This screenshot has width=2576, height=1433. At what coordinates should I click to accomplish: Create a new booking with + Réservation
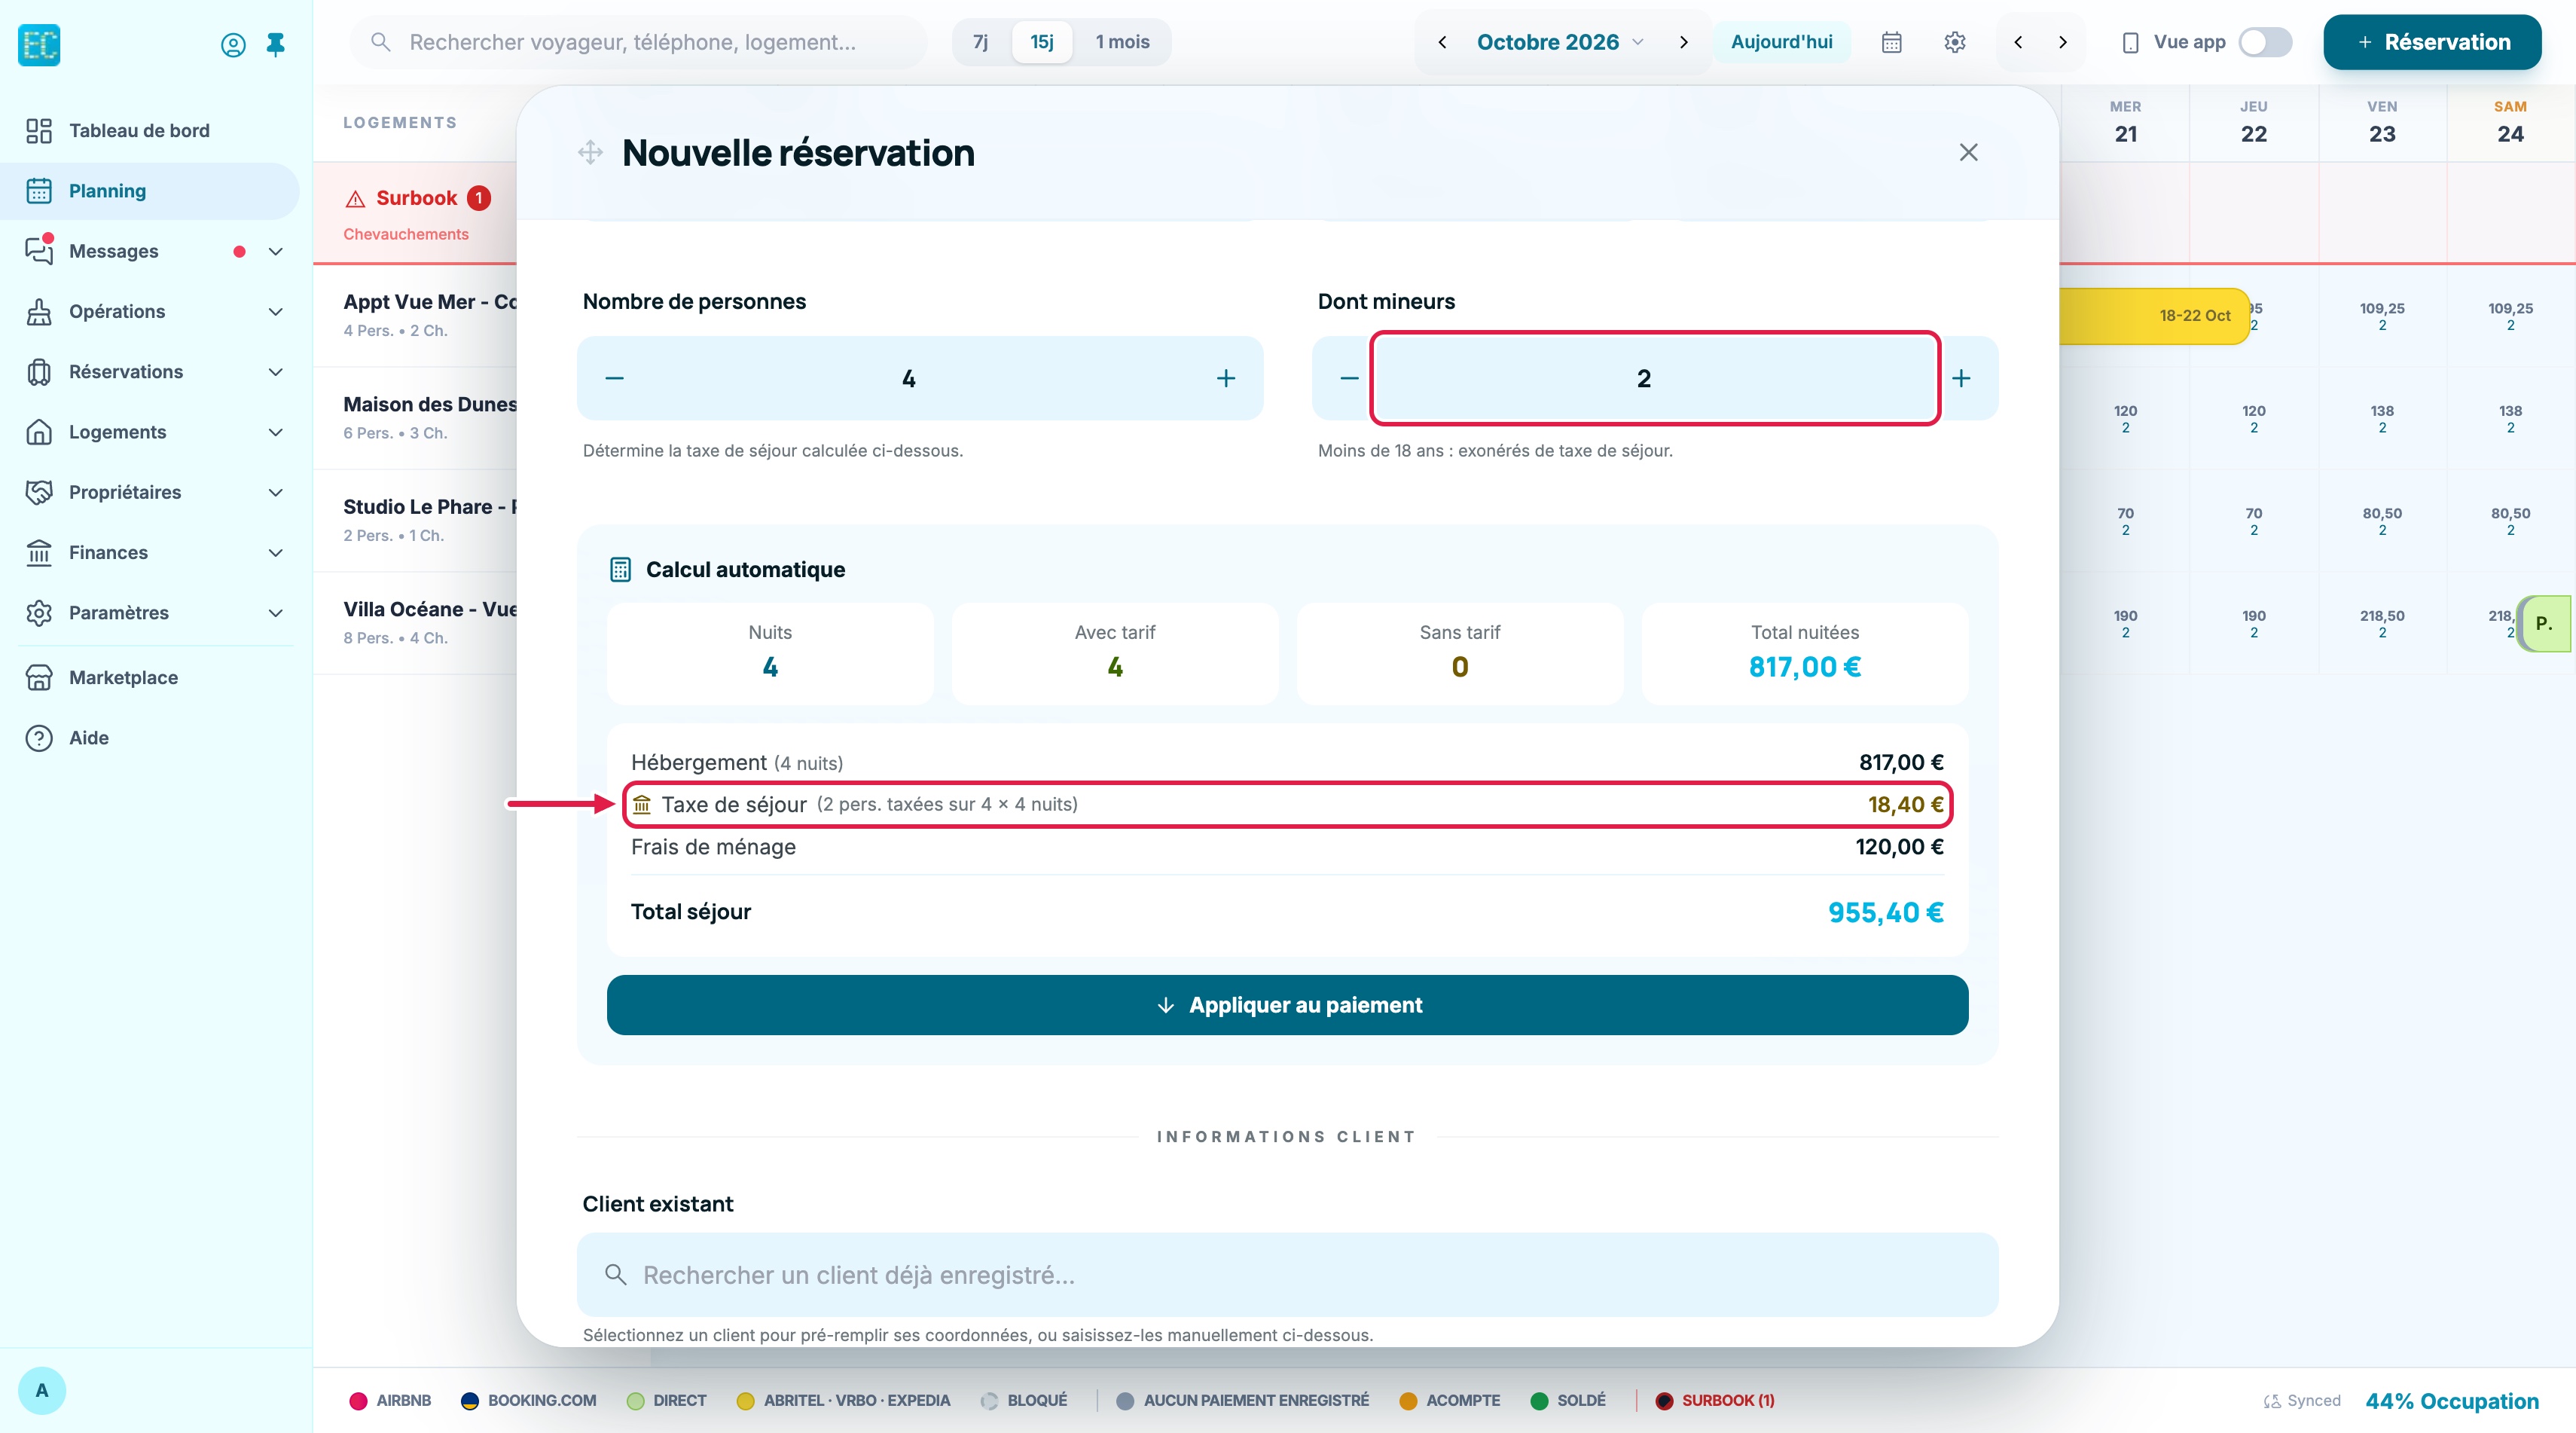(x=2432, y=42)
